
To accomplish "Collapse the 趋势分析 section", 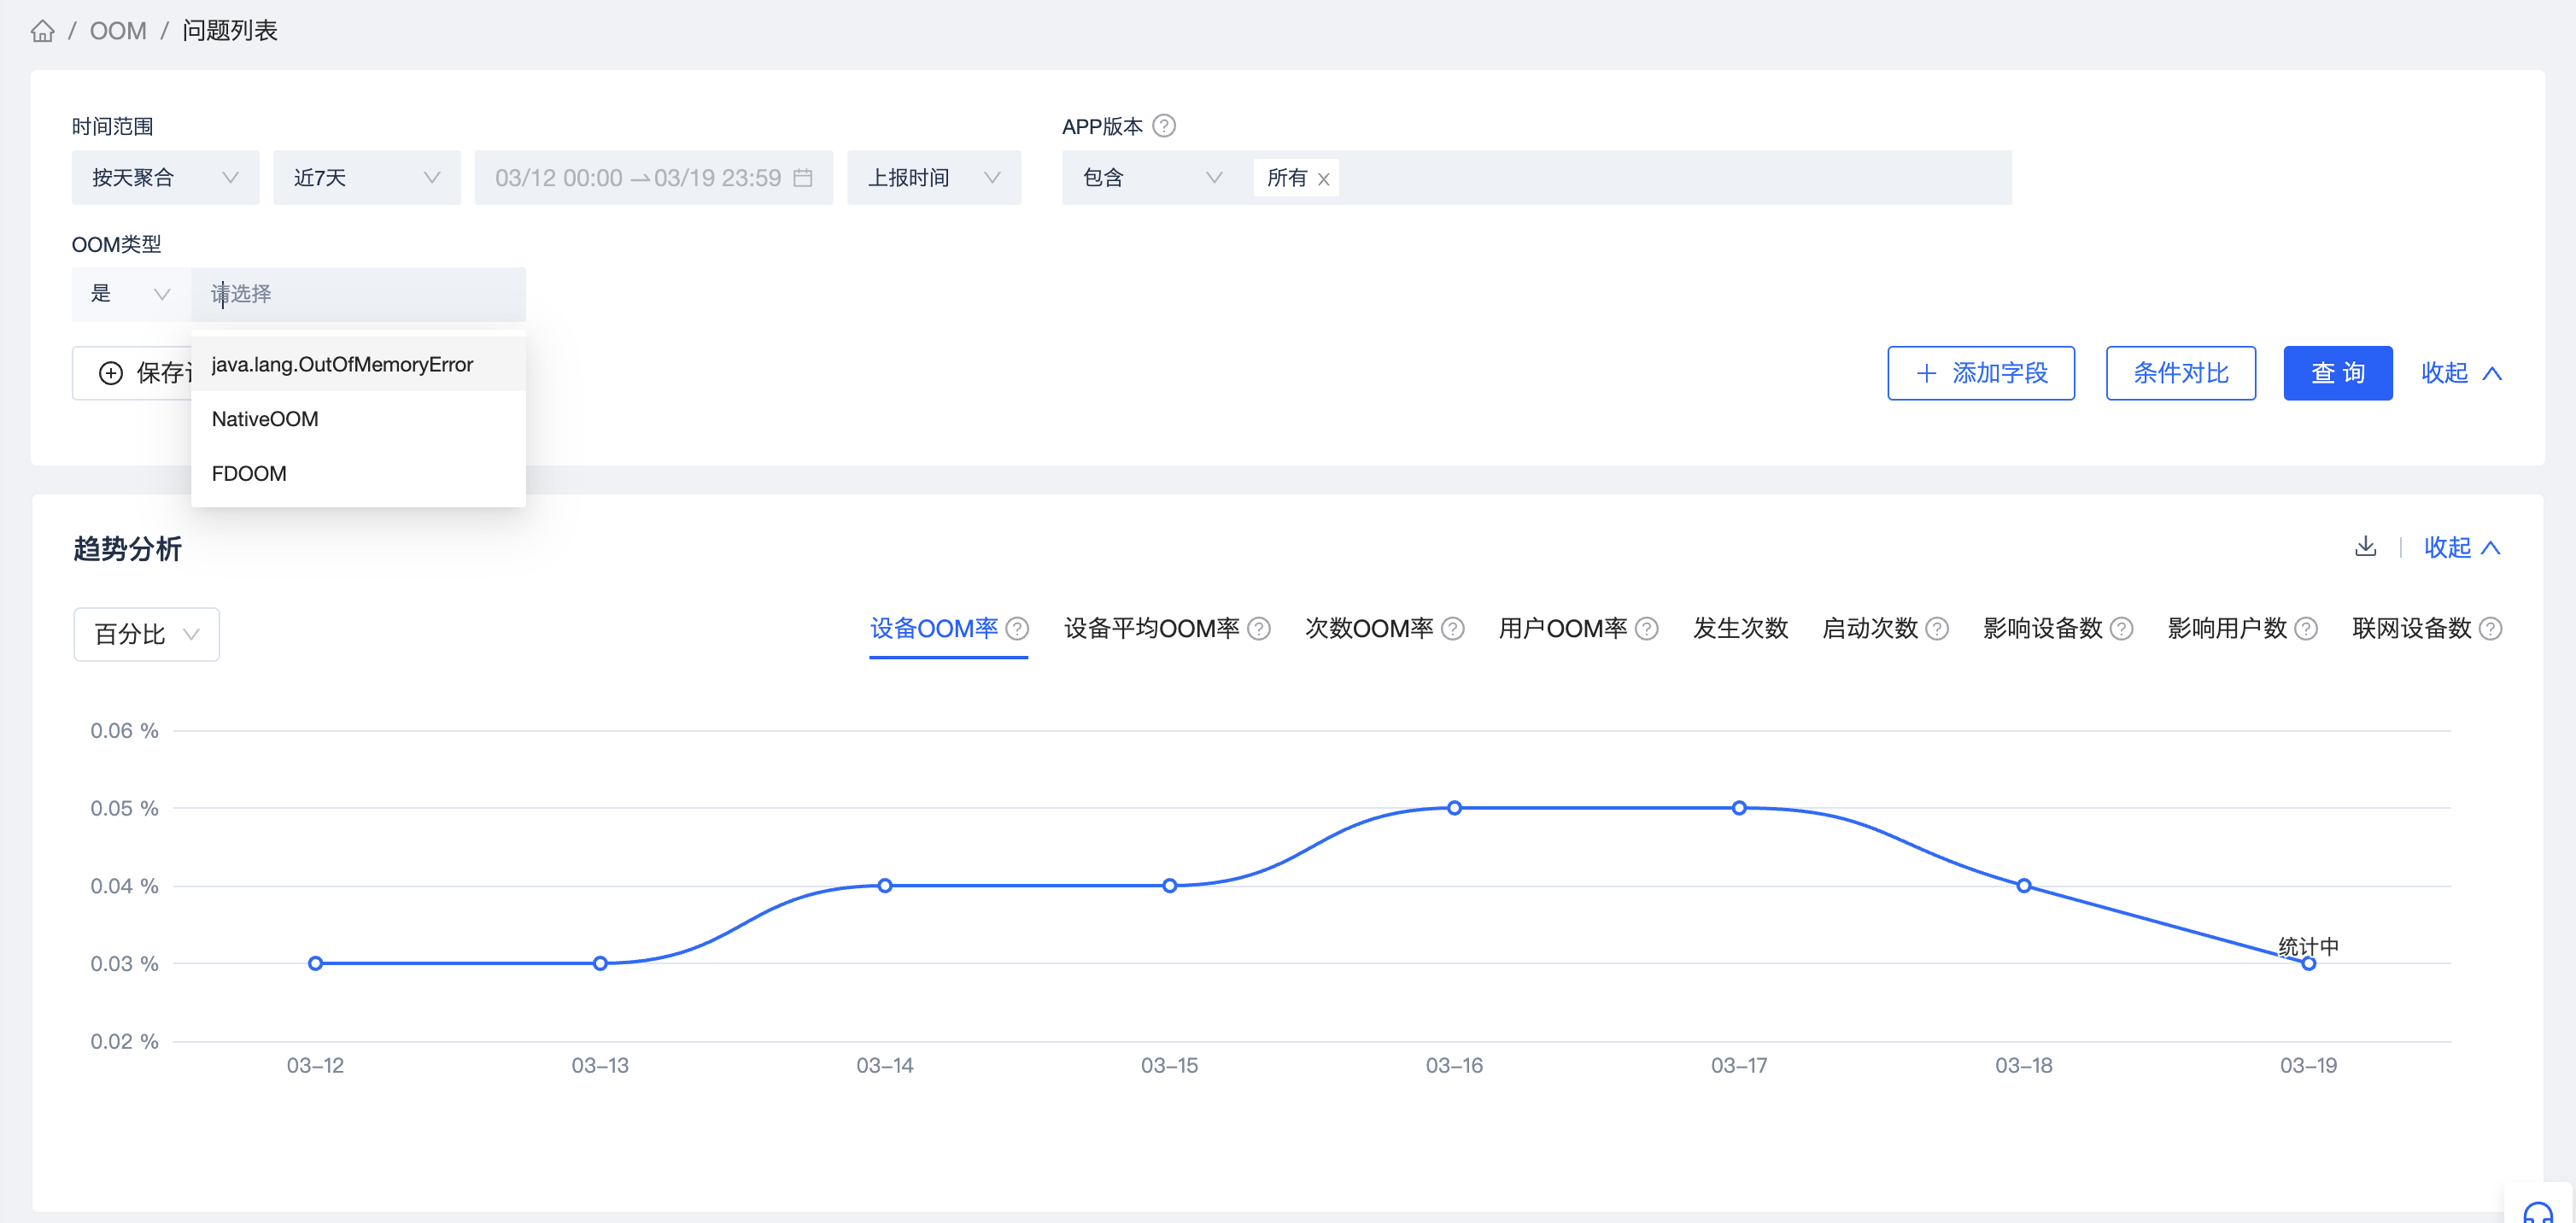I will click(x=2463, y=547).
